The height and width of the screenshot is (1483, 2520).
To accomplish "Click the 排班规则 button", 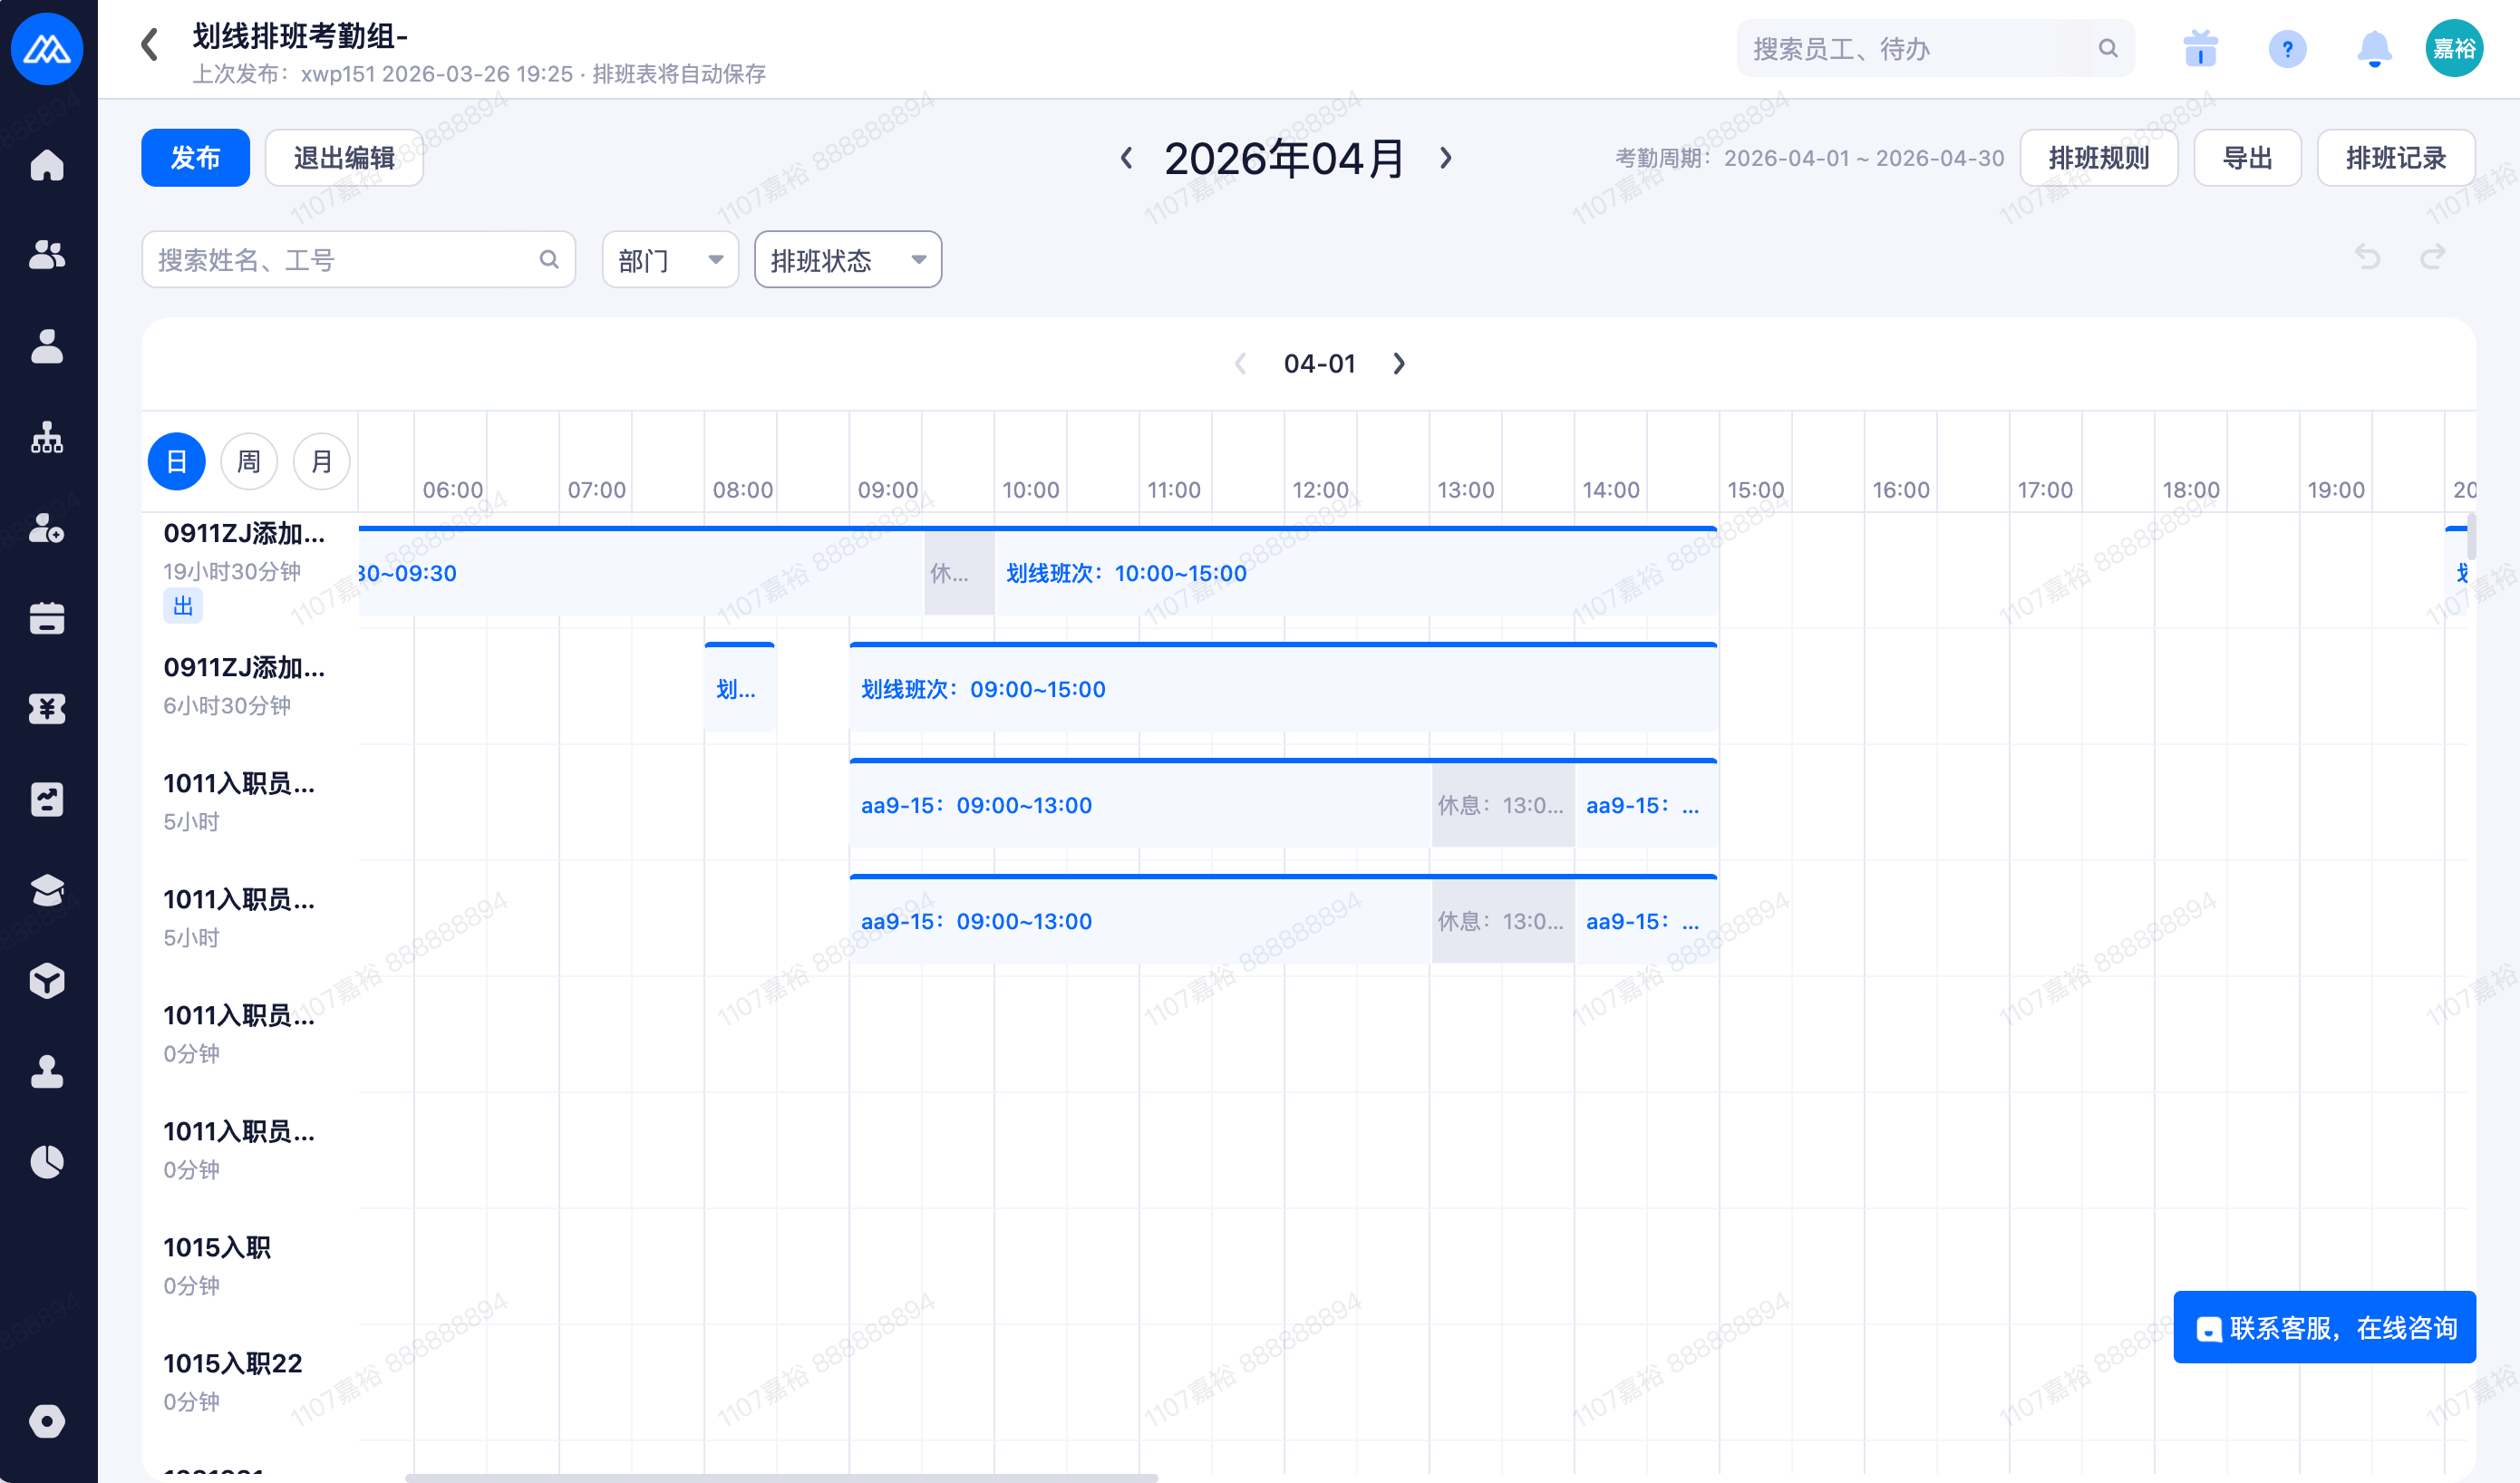I will point(2098,158).
